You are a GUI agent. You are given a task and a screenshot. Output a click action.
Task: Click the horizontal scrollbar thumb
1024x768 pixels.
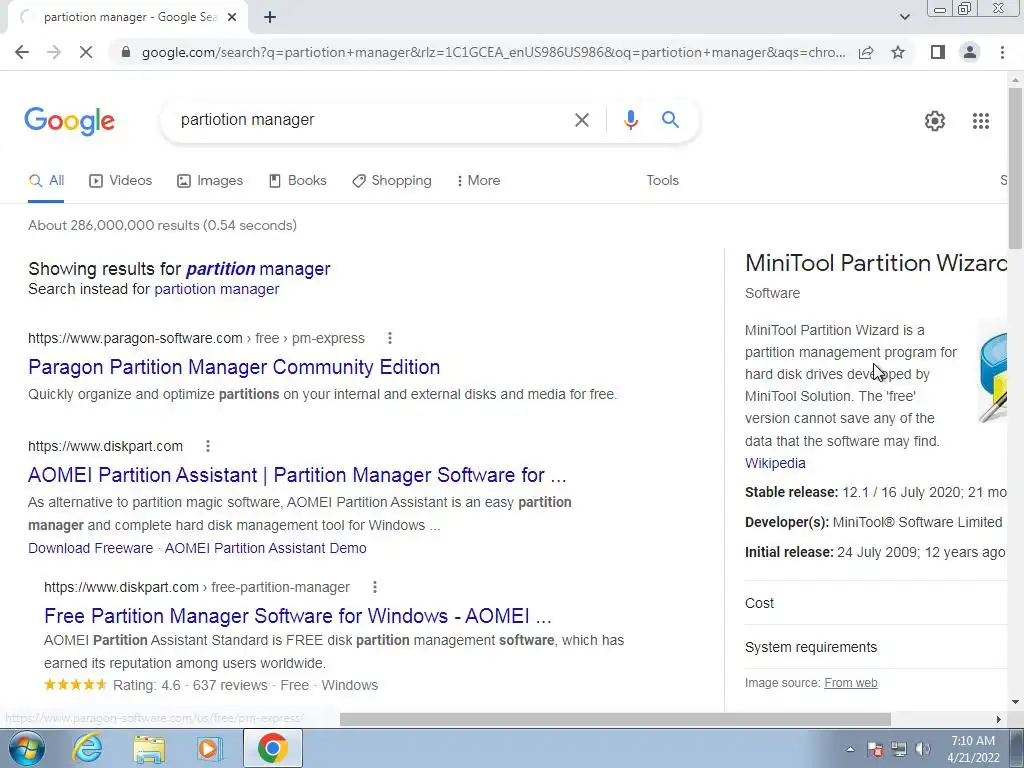615,719
